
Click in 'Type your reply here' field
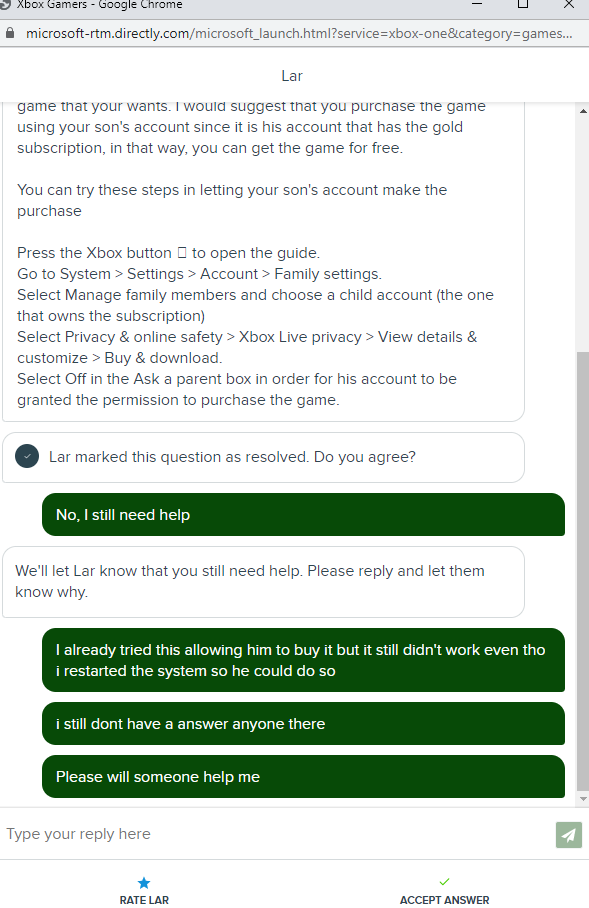(x=277, y=834)
